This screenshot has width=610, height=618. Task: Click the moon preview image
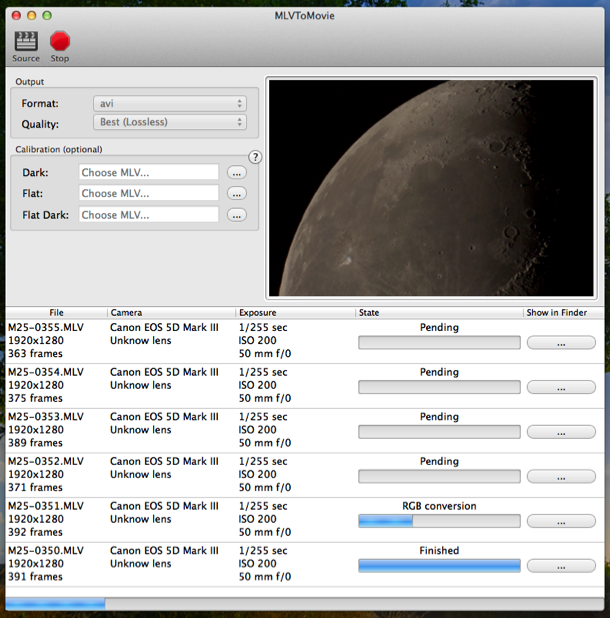[434, 187]
